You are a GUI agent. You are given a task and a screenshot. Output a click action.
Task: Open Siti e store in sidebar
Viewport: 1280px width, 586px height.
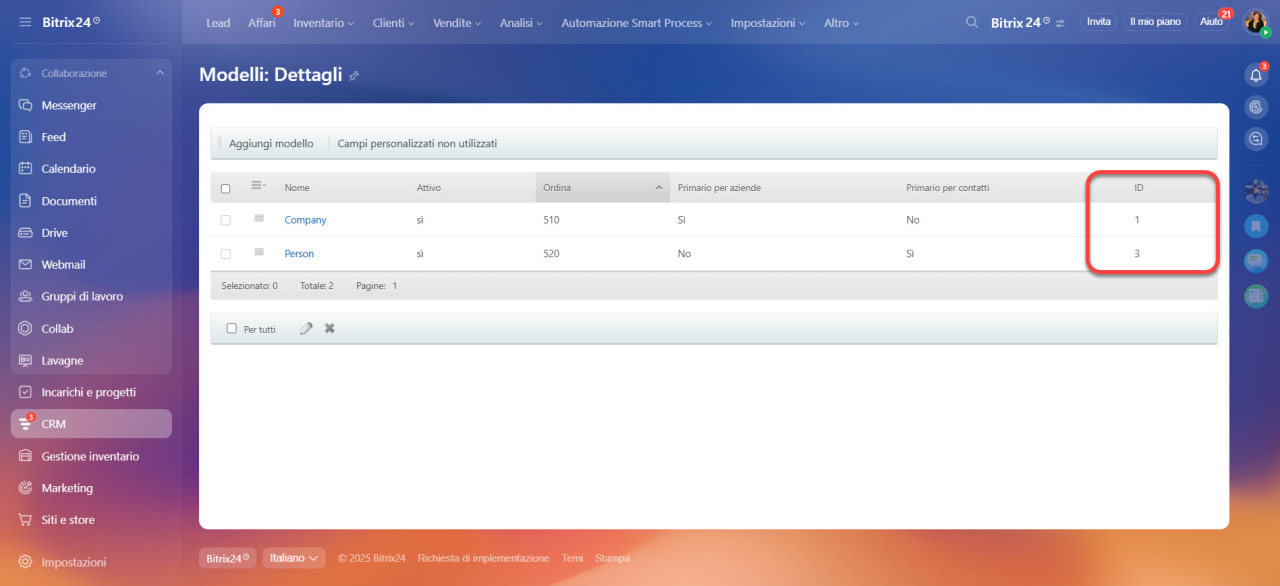91,520
